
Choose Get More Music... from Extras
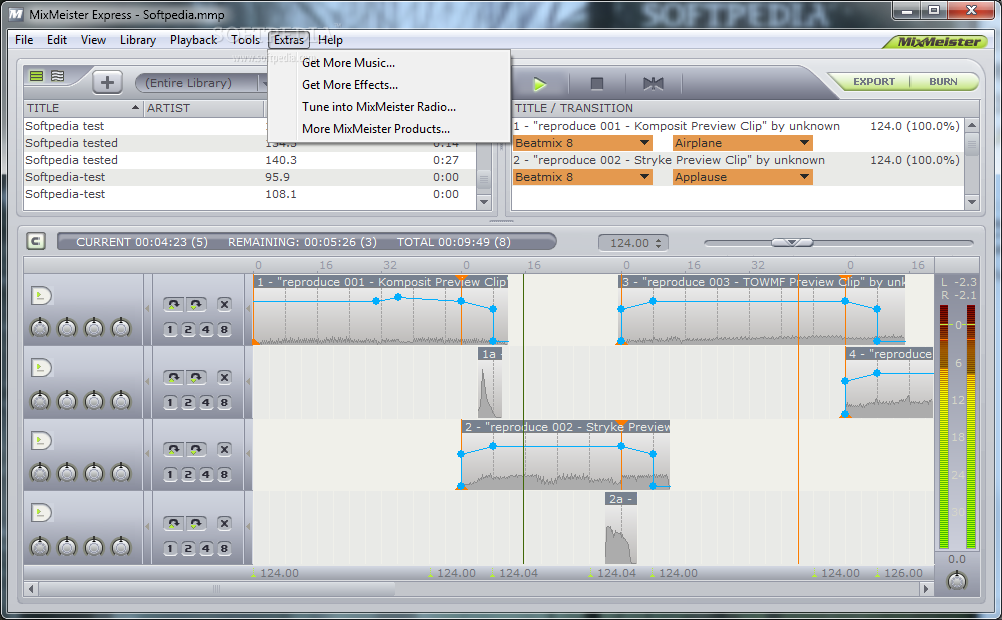click(x=390, y=63)
